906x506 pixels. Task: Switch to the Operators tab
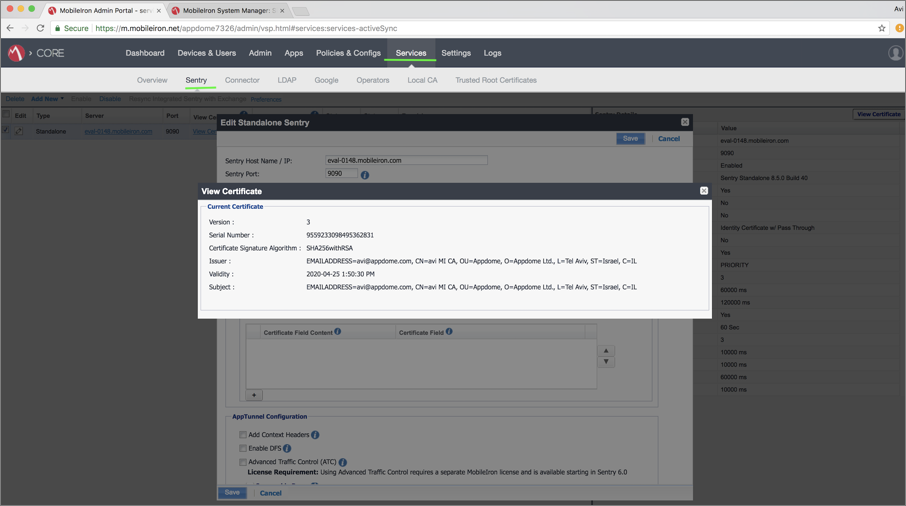pos(373,80)
